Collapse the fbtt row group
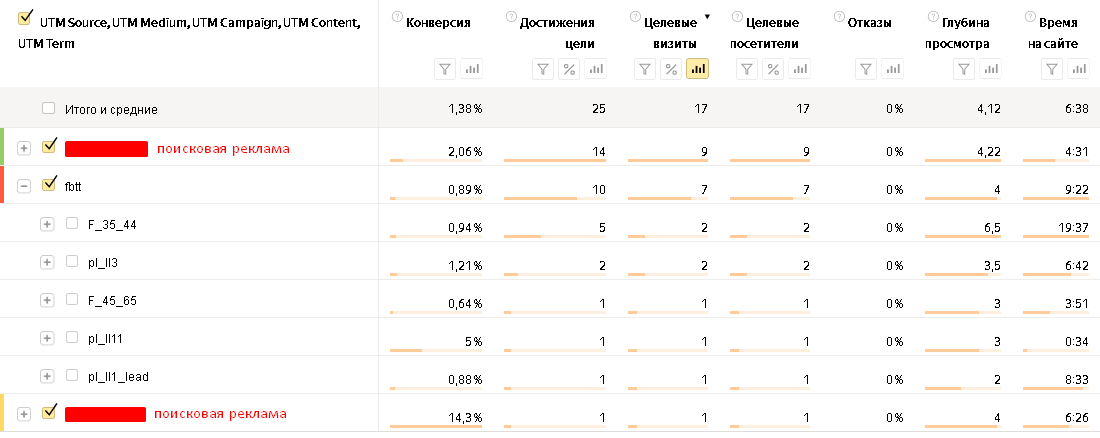1100x438 pixels. coord(24,186)
